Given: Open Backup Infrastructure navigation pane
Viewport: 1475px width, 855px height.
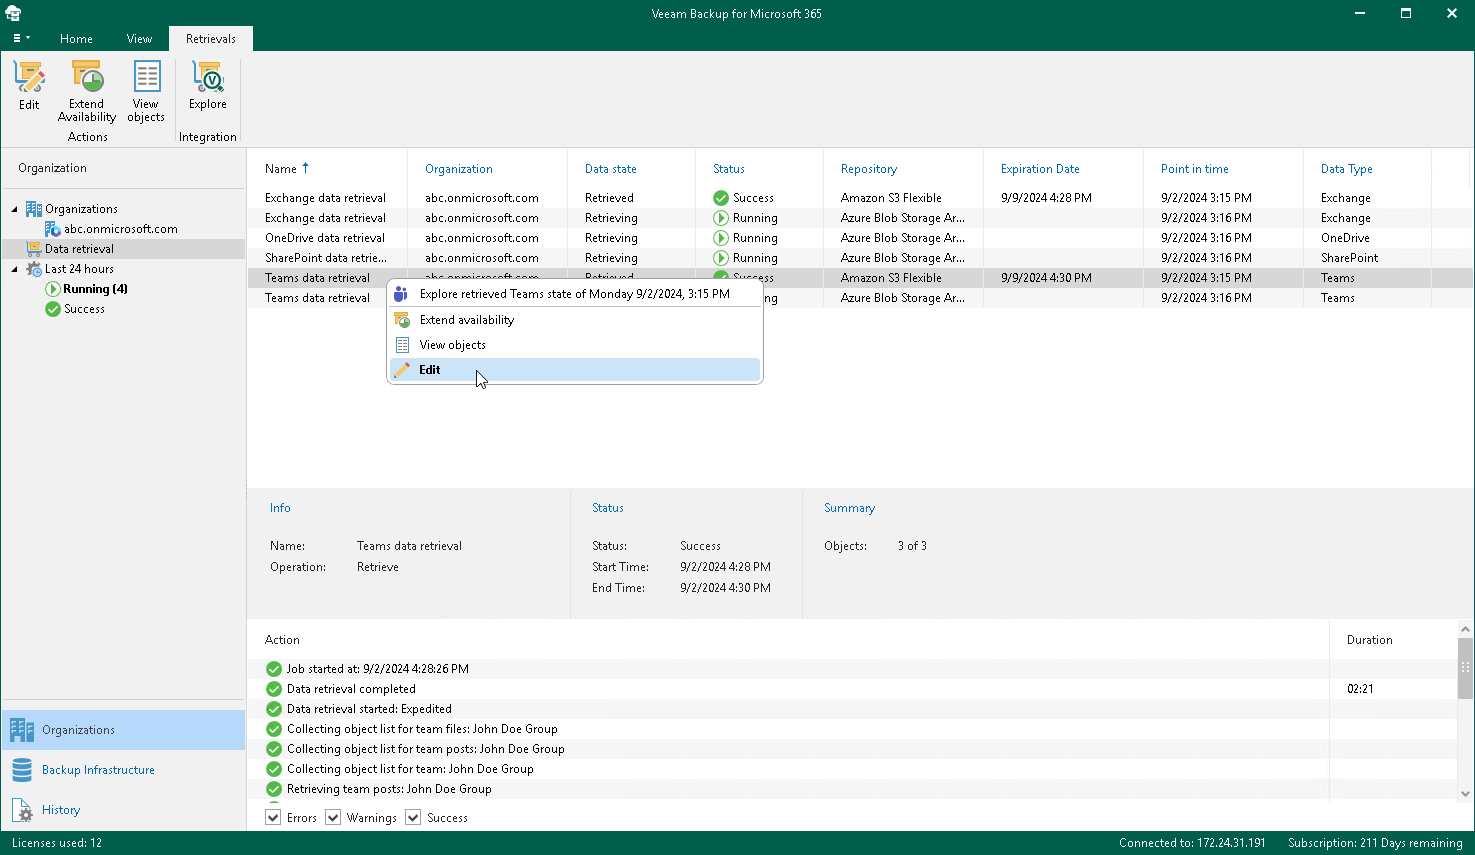Looking at the screenshot, I should pyautogui.click(x=123, y=770).
